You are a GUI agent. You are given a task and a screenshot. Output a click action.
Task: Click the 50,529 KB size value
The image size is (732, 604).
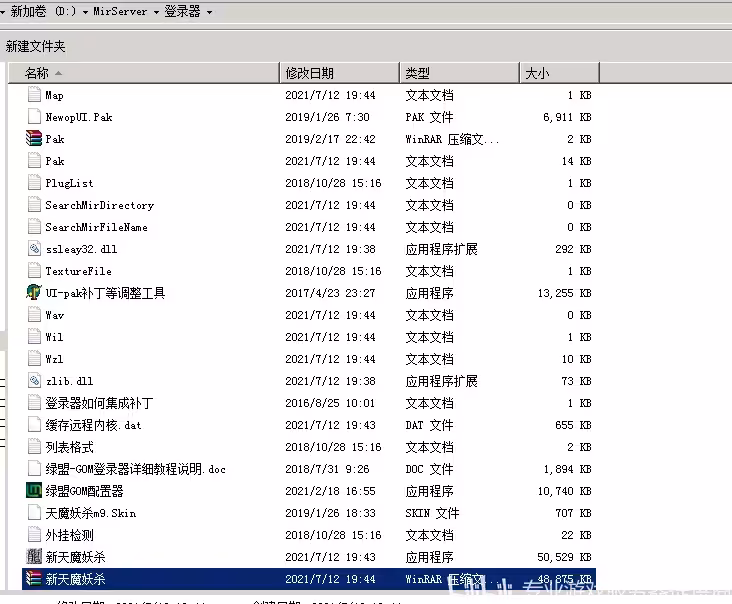(564, 557)
